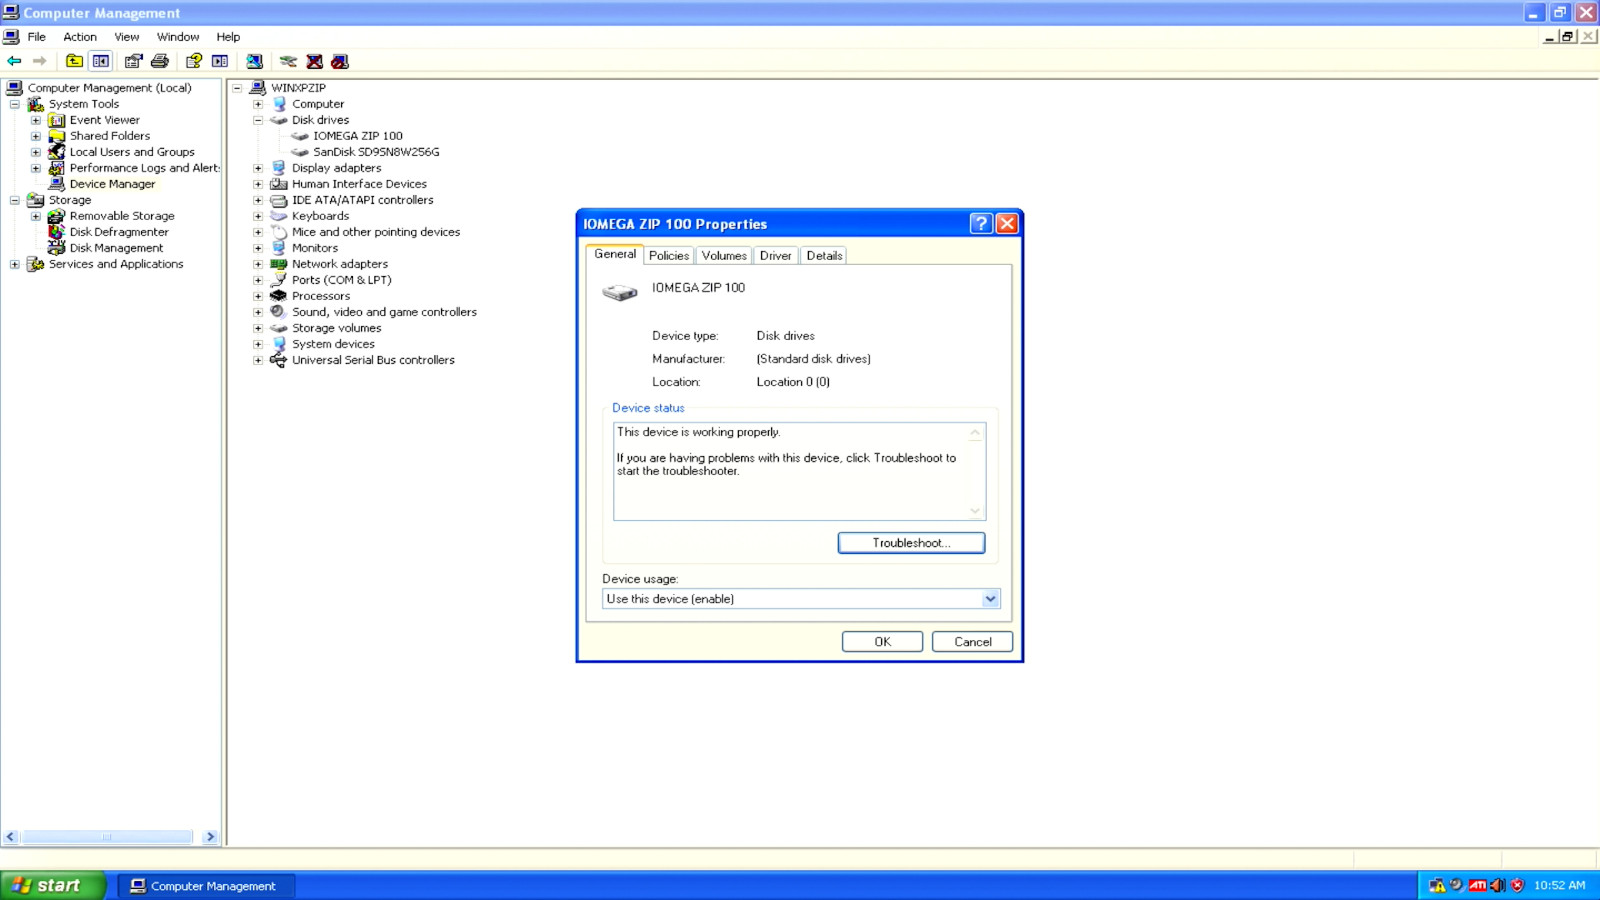Select Shared Folders in console tree
The height and width of the screenshot is (900, 1600).
click(x=110, y=136)
